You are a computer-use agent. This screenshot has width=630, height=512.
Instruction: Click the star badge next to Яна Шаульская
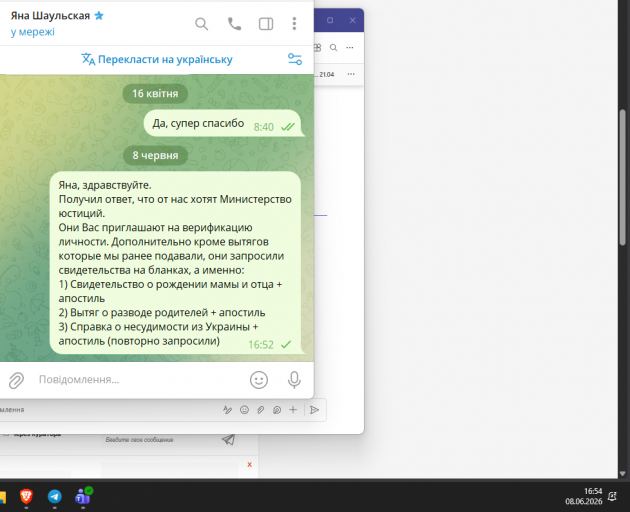pos(99,16)
